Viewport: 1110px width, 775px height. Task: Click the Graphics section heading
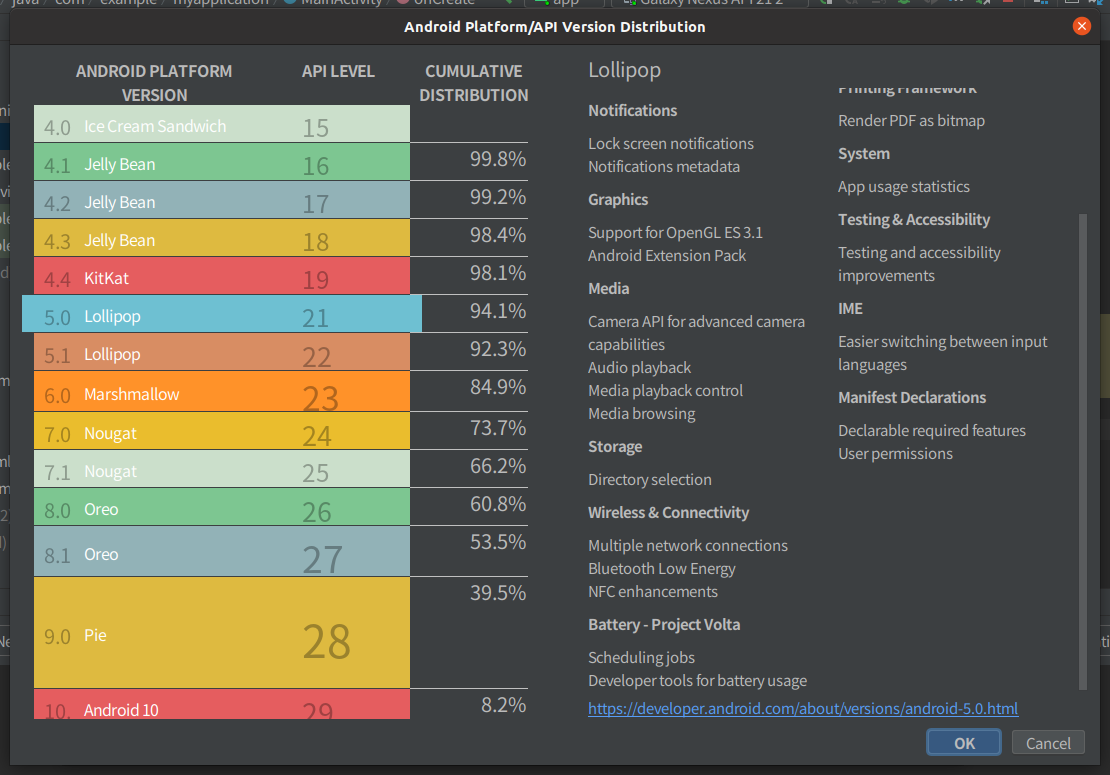pyautogui.click(x=617, y=200)
